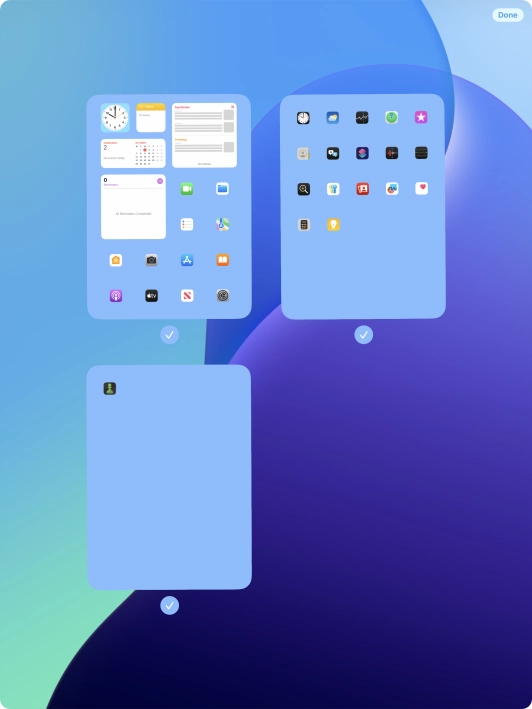
Task: Tap the Reminders widget
Action: (x=133, y=207)
